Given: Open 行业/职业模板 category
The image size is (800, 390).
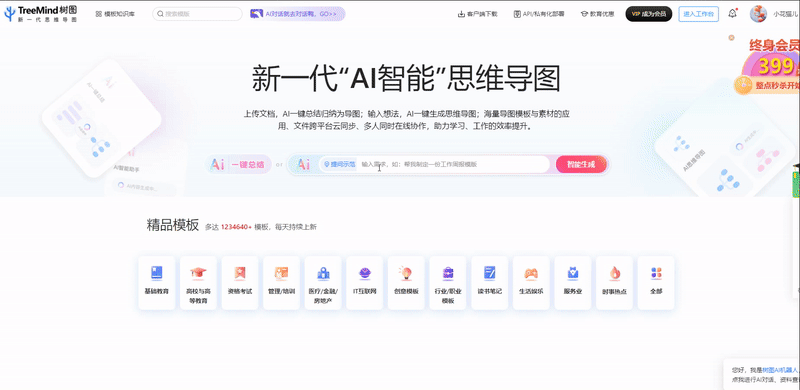Looking at the screenshot, I should pyautogui.click(x=447, y=282).
